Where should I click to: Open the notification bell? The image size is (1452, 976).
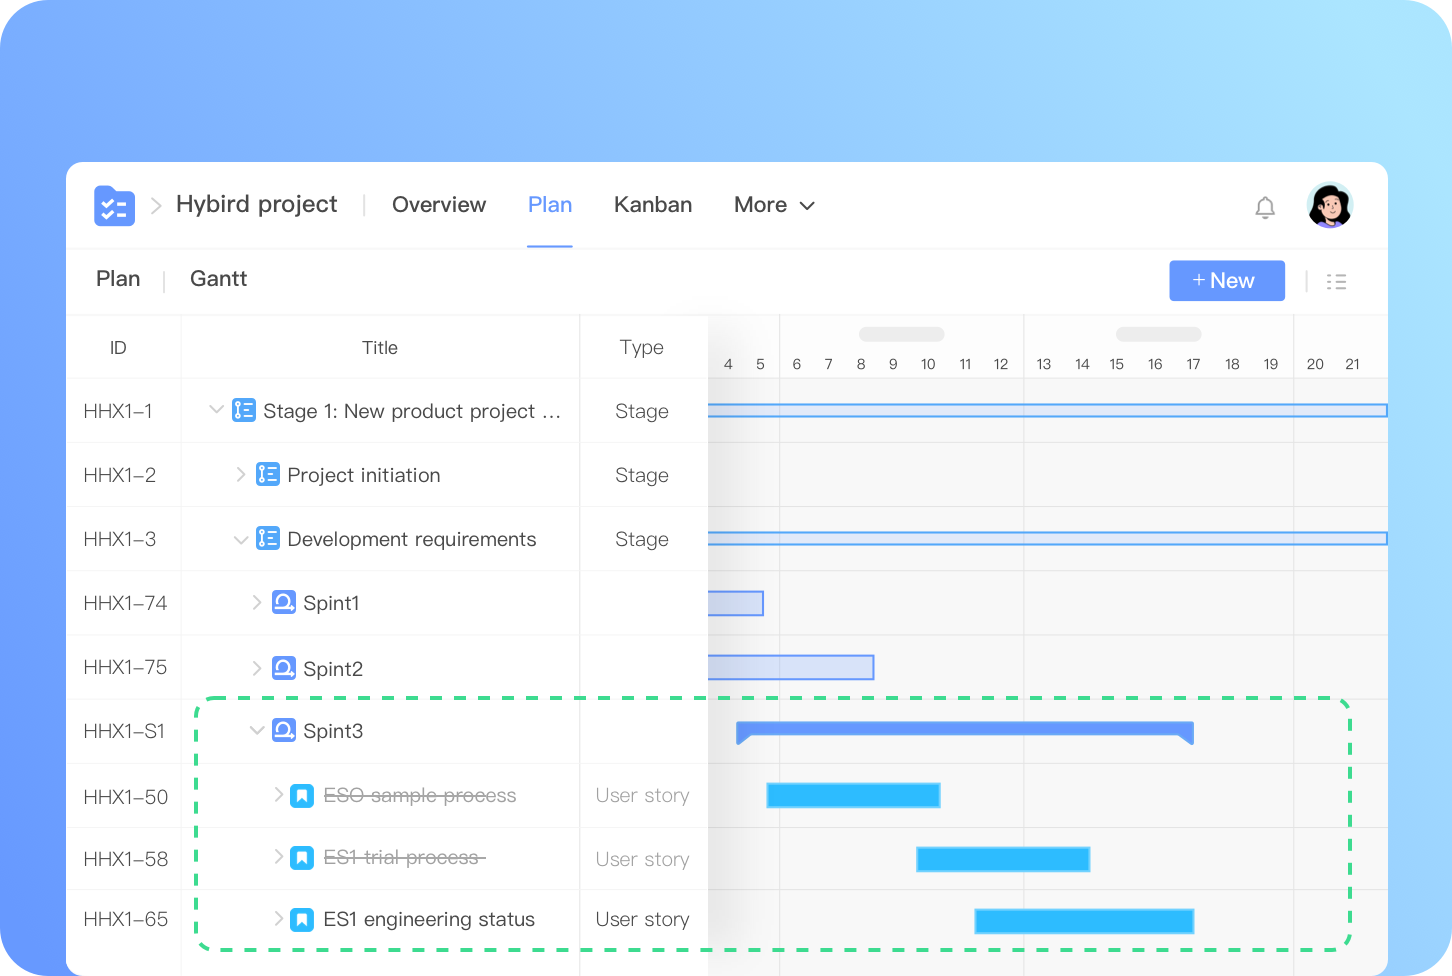click(x=1264, y=206)
